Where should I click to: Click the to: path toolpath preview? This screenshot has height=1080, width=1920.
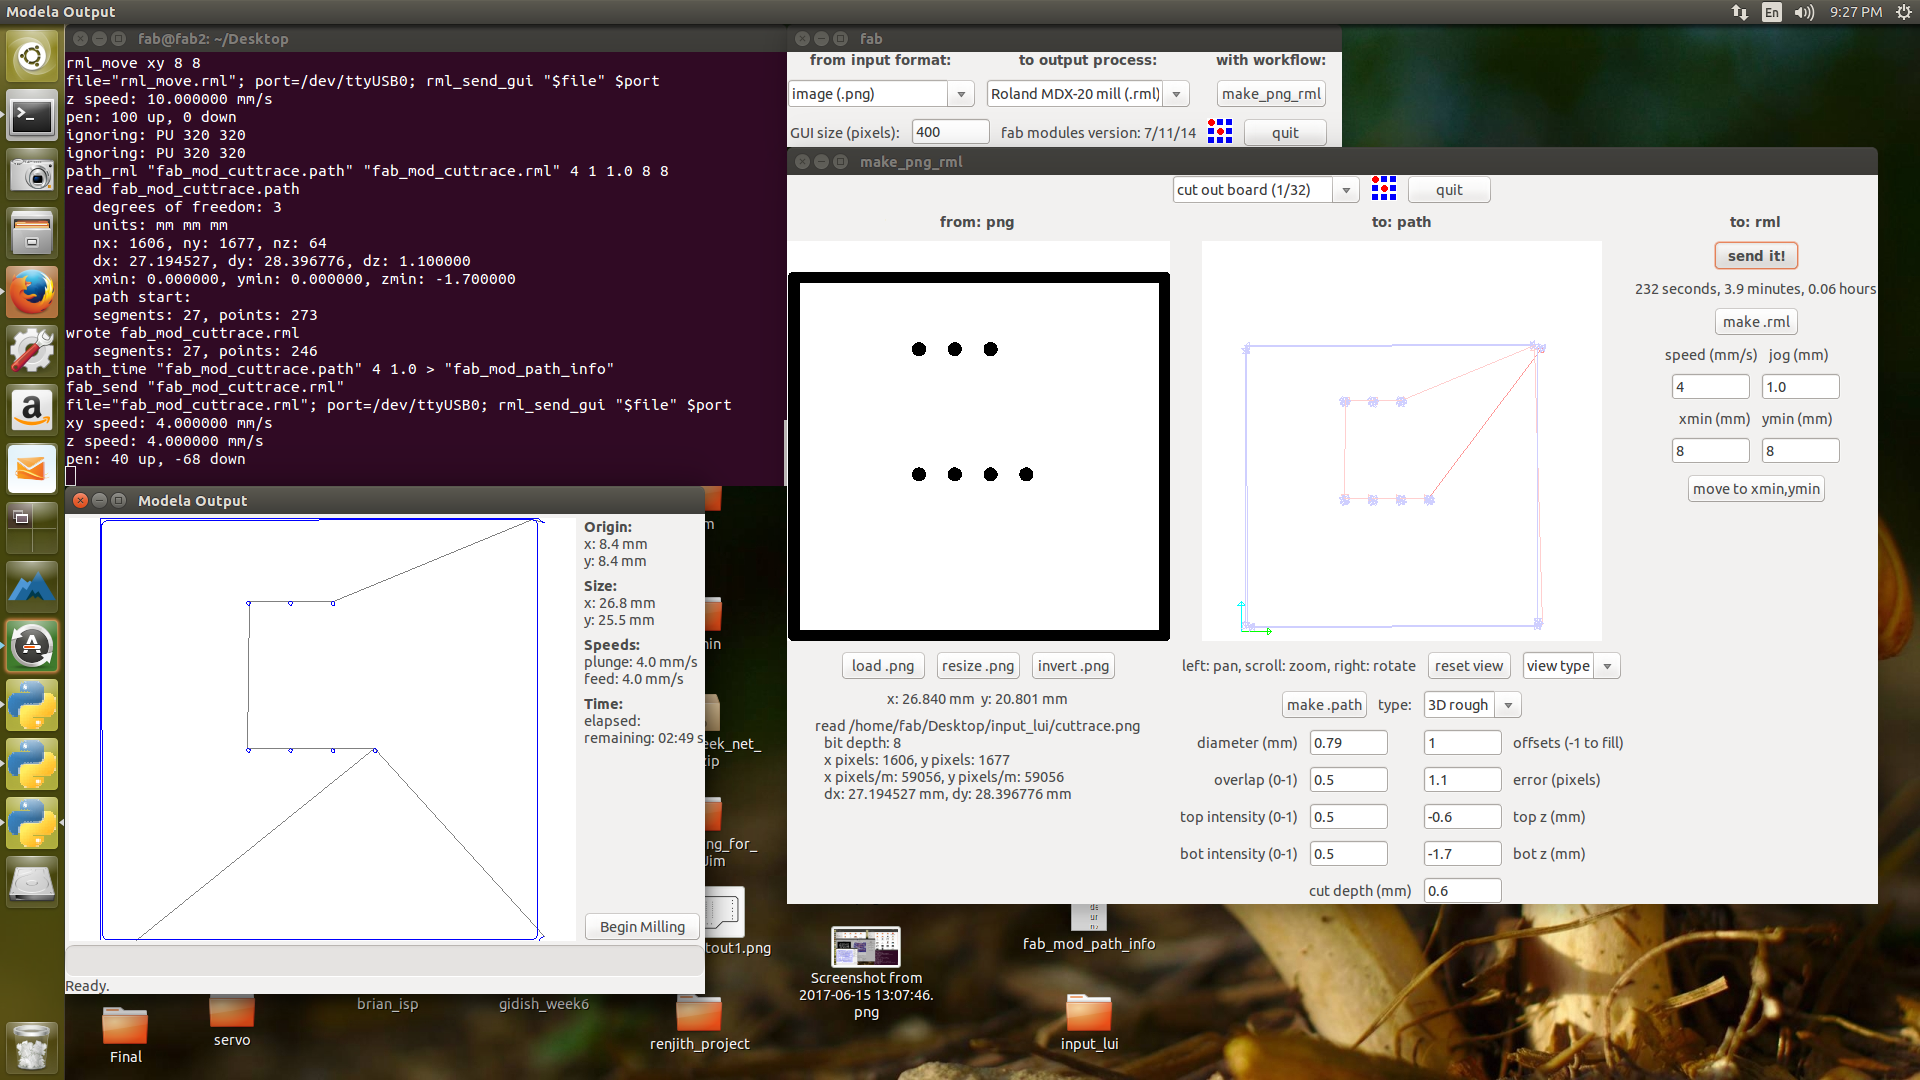click(1401, 441)
